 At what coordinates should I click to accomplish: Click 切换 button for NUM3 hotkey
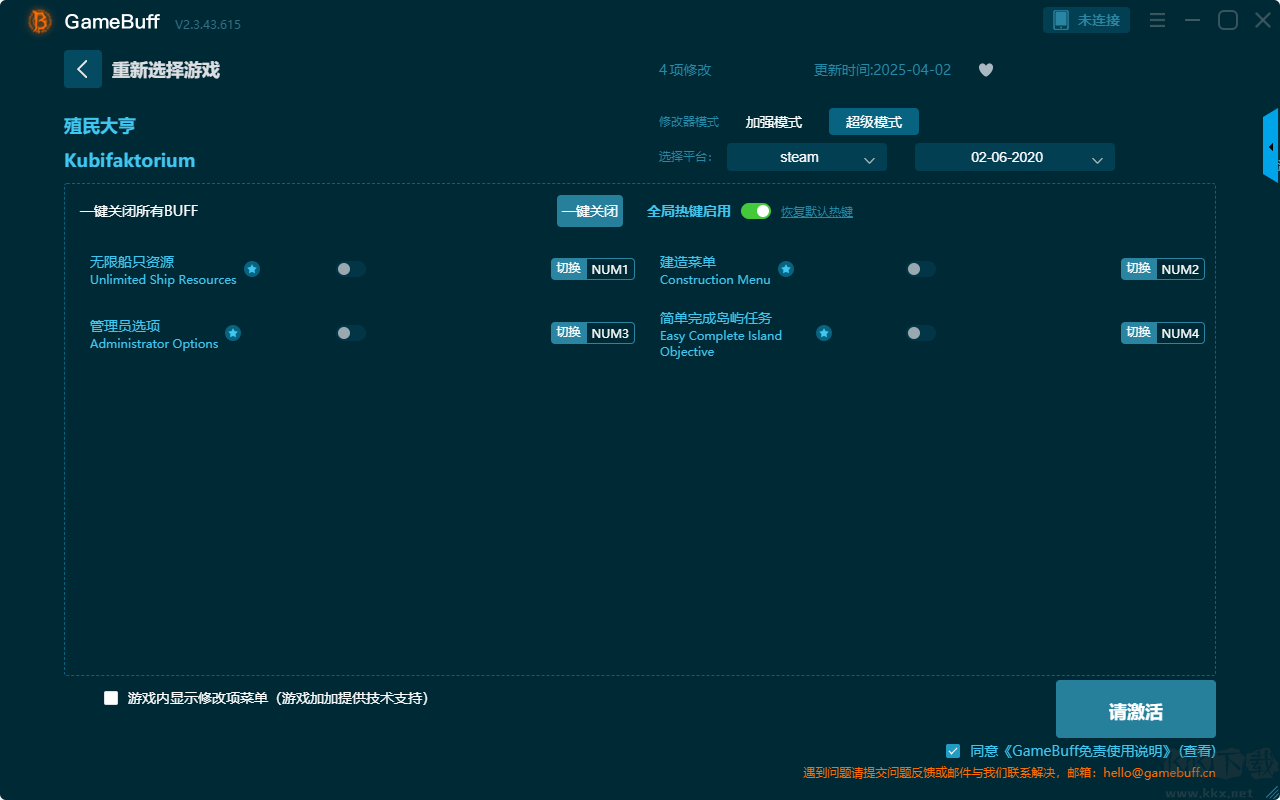569,333
